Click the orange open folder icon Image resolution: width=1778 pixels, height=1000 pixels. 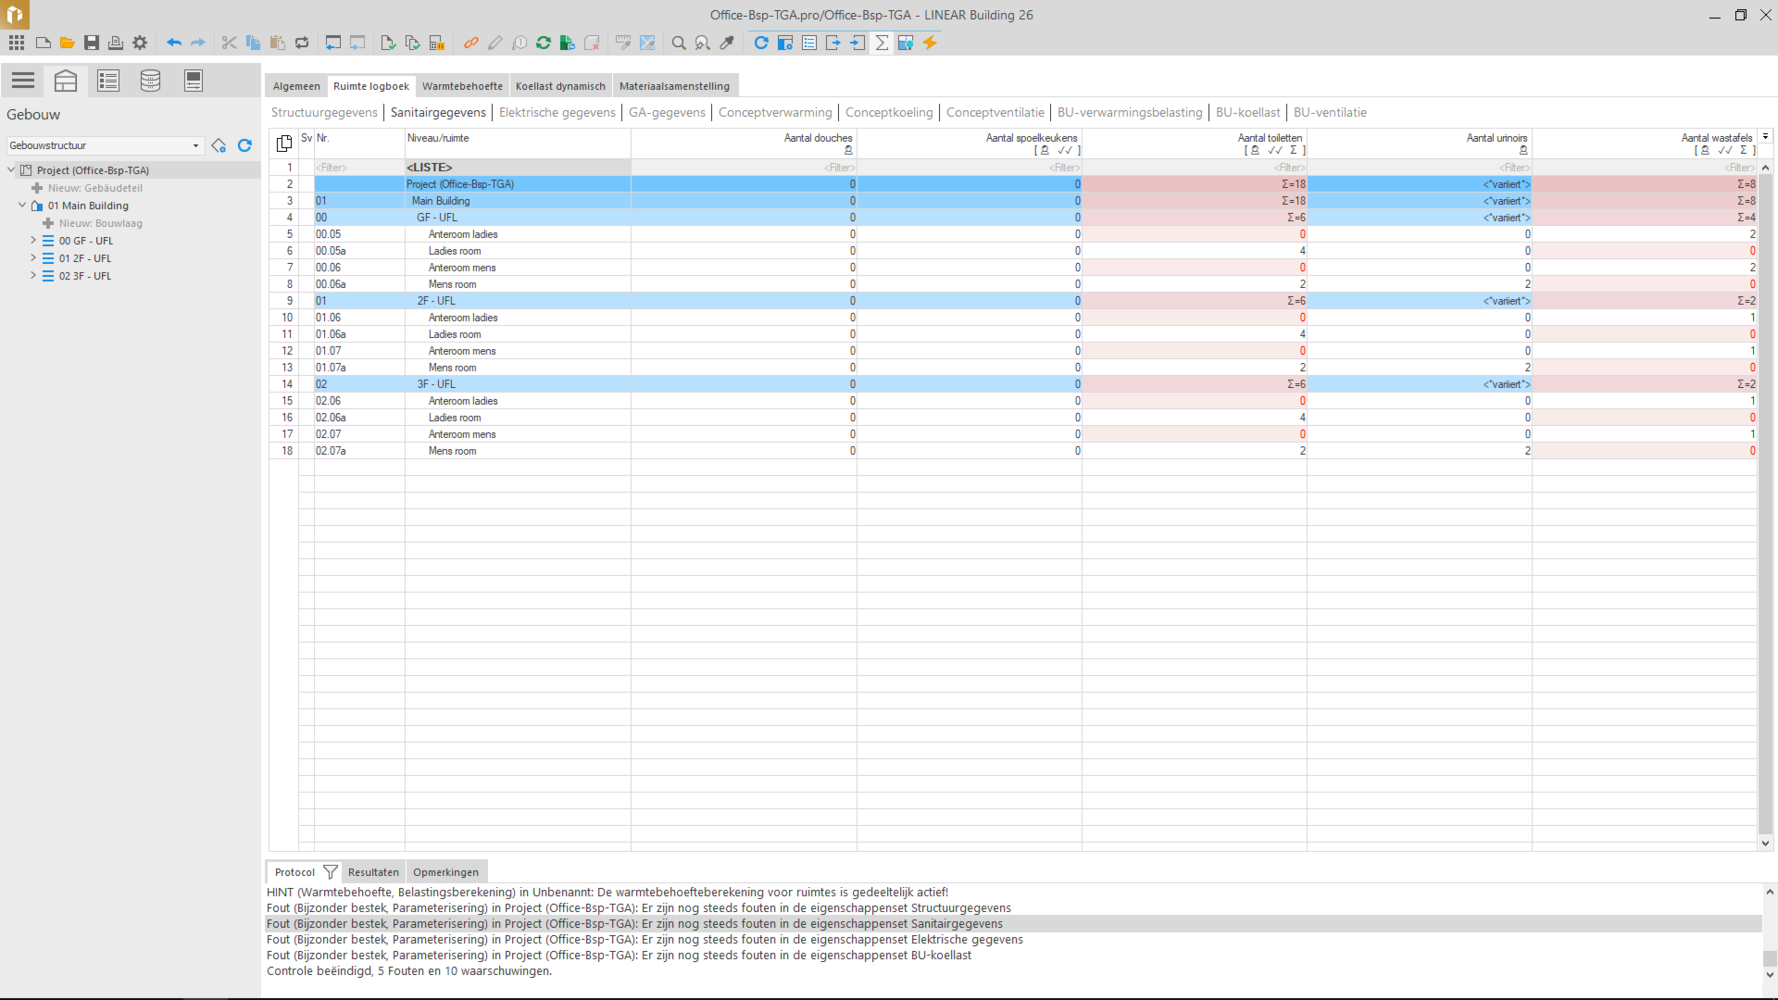[x=67, y=43]
